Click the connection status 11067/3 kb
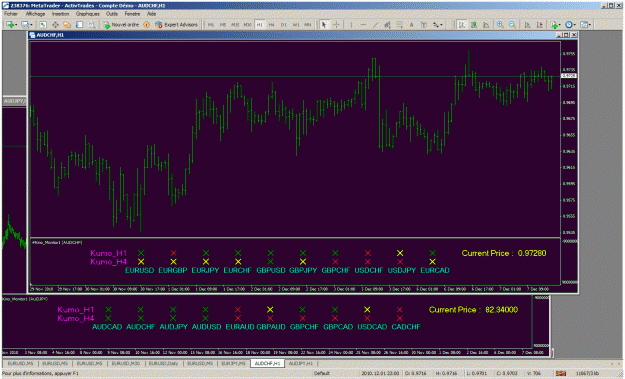 tap(587, 373)
